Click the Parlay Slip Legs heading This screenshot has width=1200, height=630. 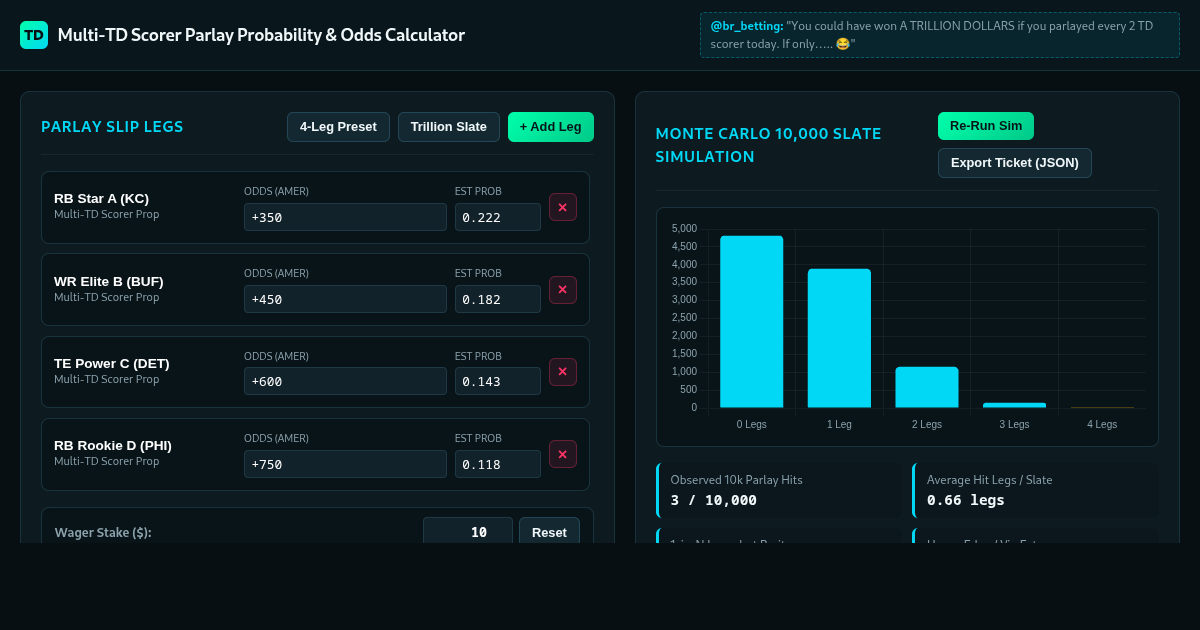(112, 127)
